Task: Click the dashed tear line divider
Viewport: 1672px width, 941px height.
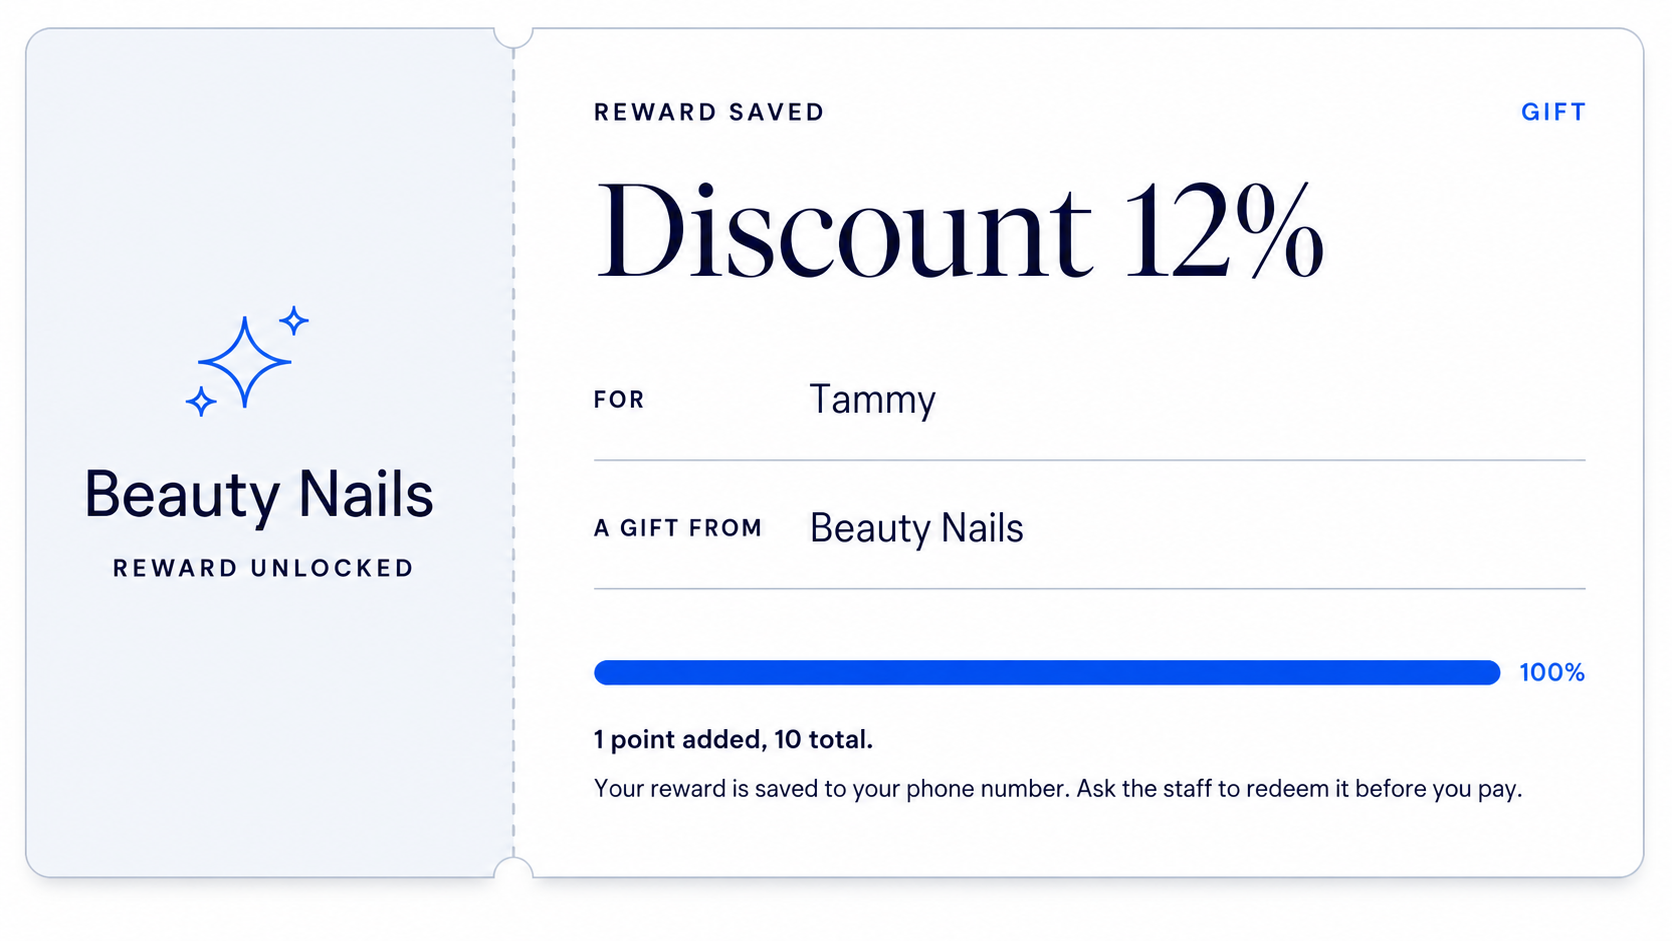Action: coord(514,452)
